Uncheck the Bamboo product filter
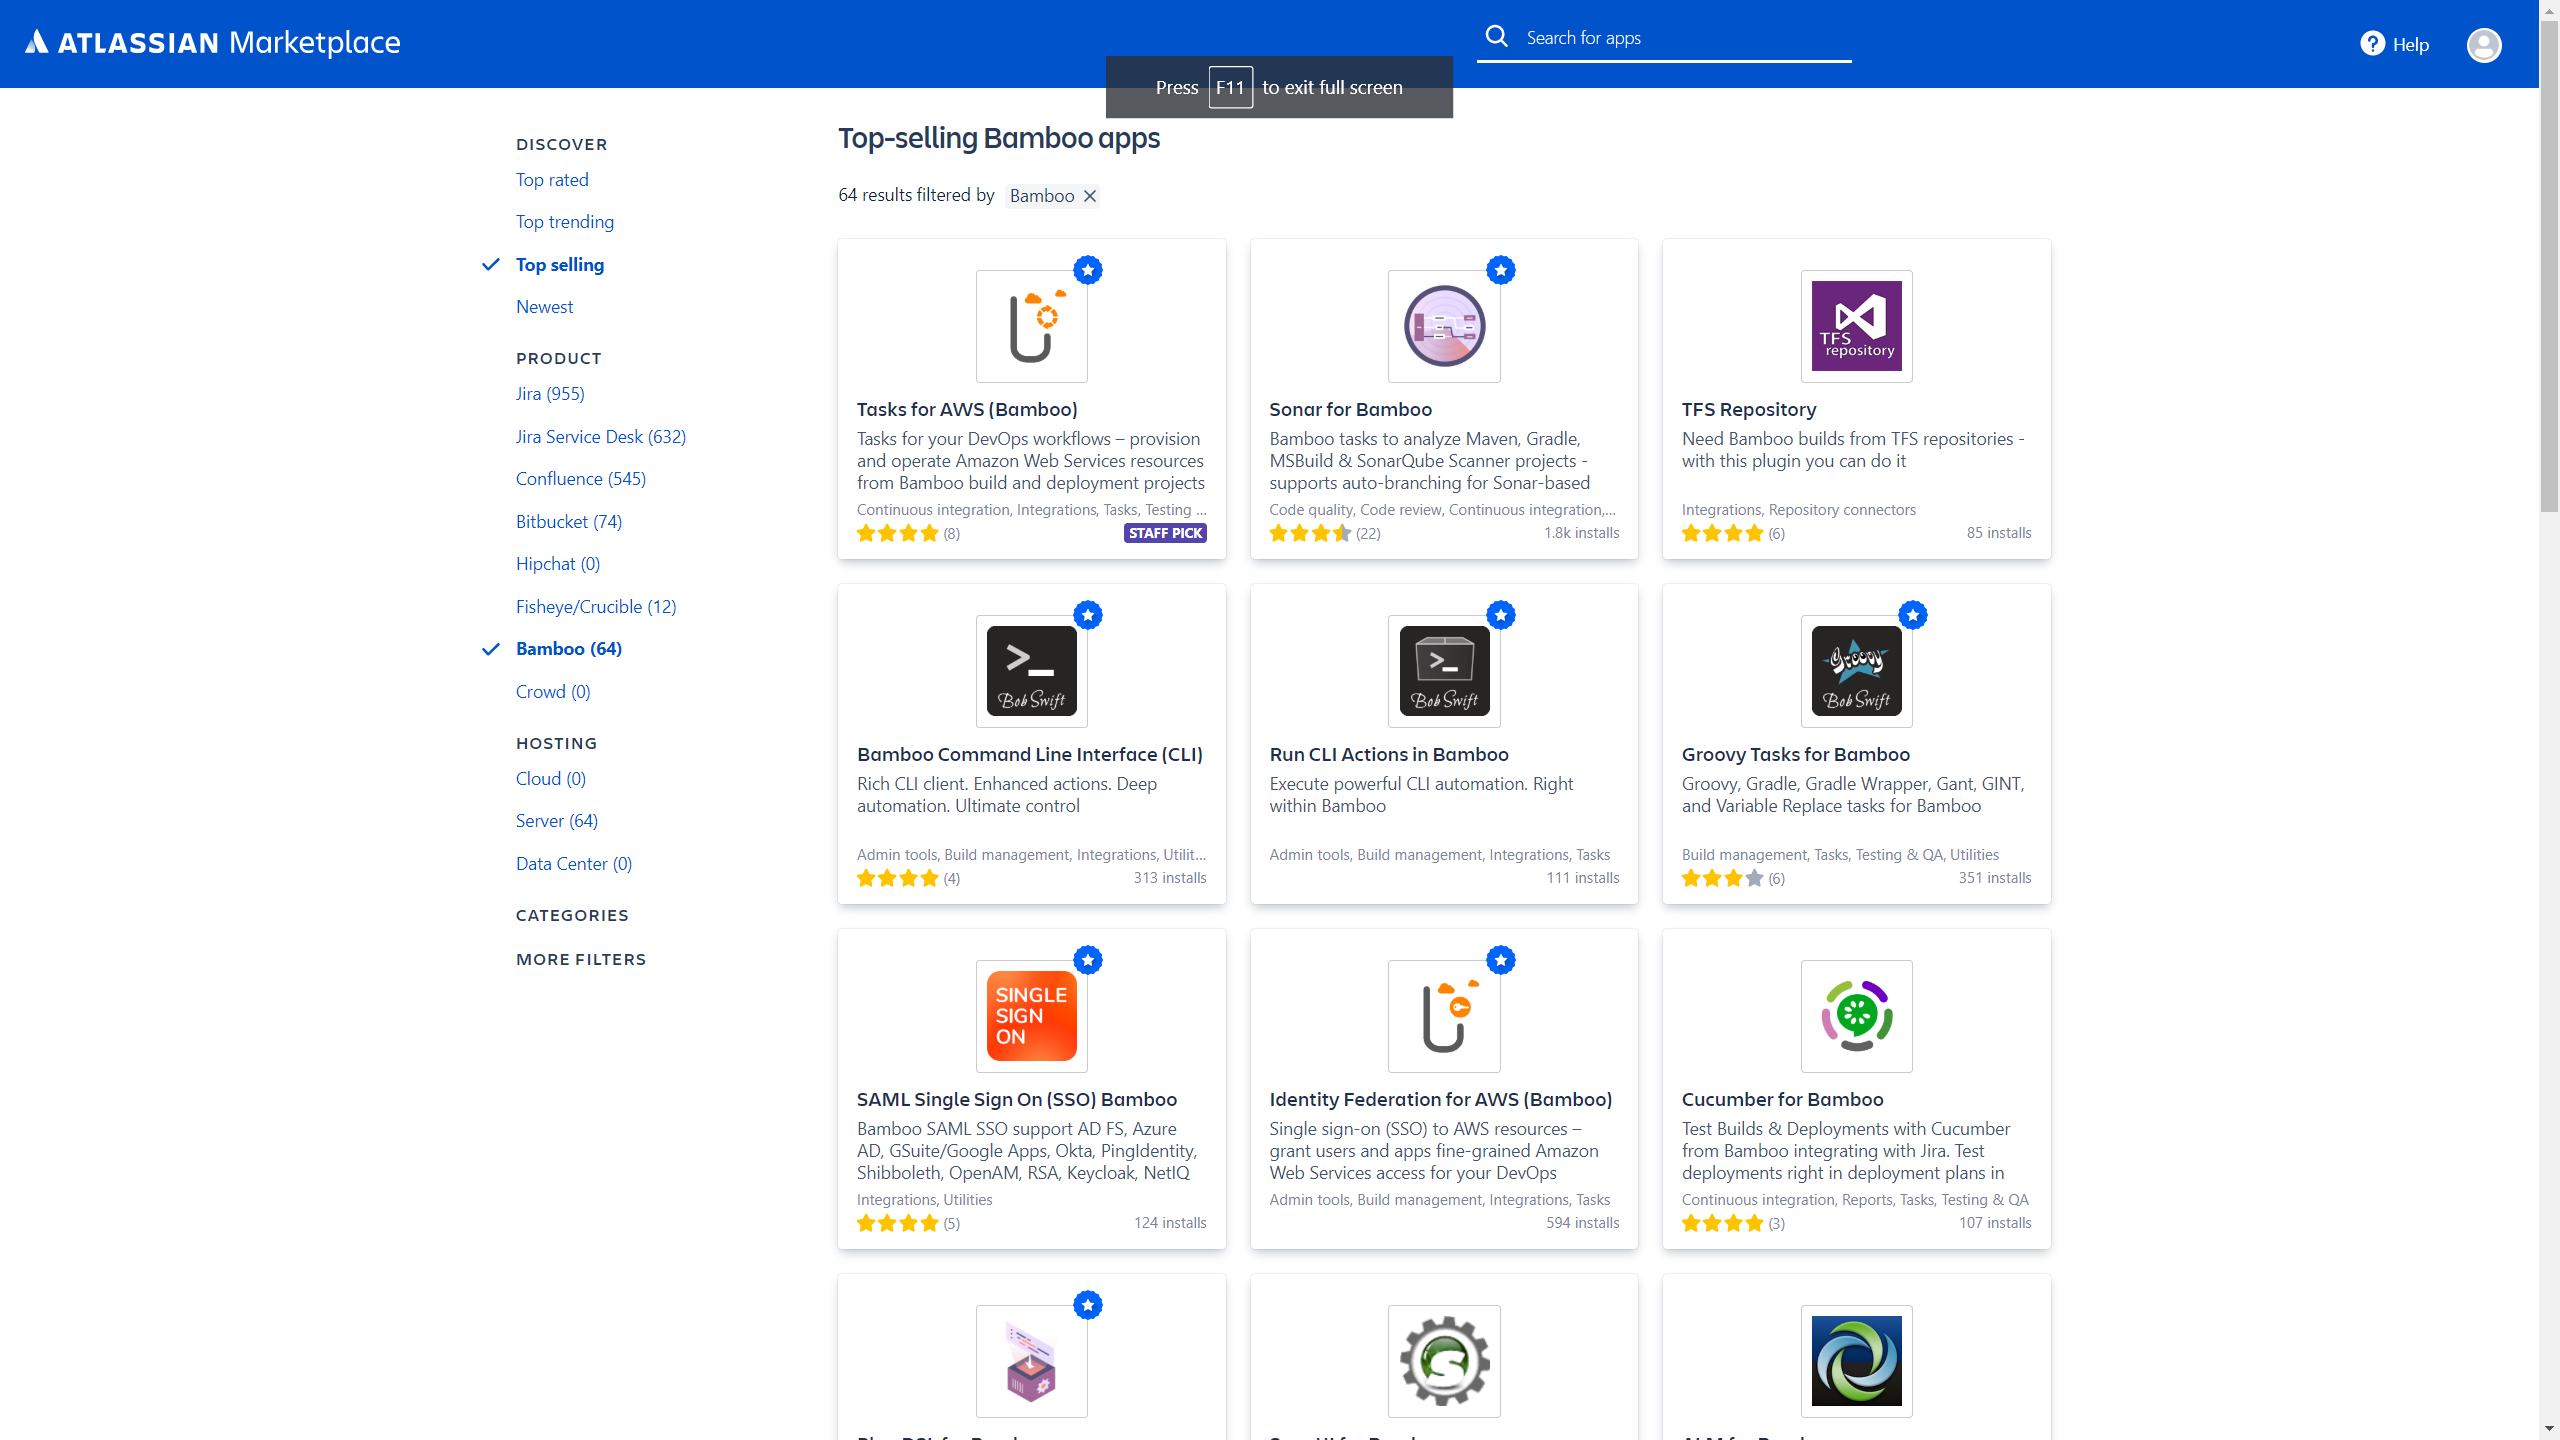The height and width of the screenshot is (1440, 2560). pos(567,649)
